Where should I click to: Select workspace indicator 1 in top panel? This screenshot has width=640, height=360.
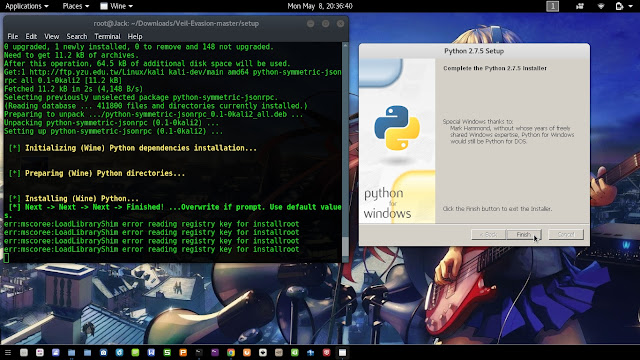pos(553,6)
